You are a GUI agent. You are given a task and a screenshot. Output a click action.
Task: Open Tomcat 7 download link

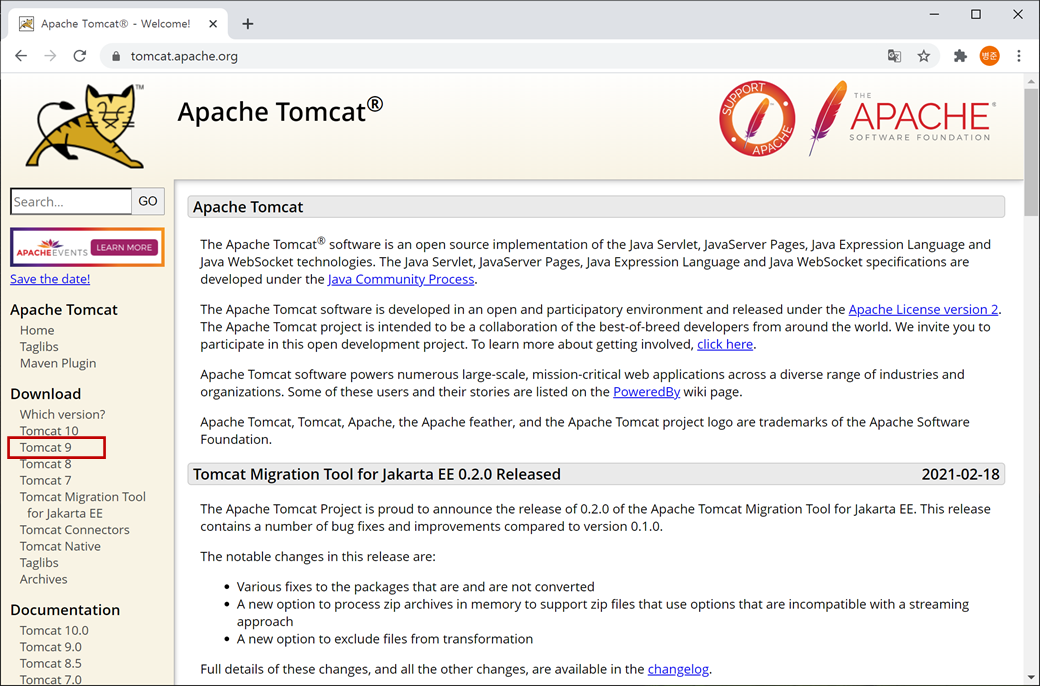[x=46, y=481]
